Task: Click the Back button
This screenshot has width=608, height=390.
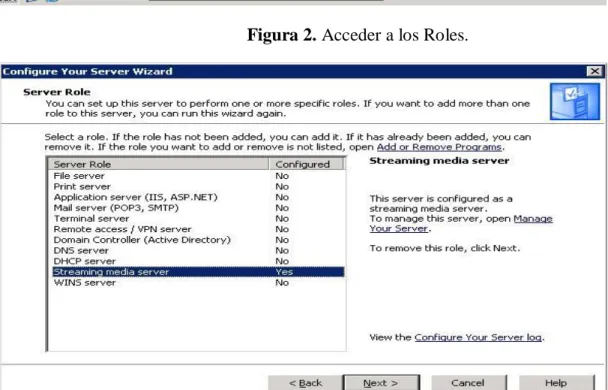Action: pos(305,383)
